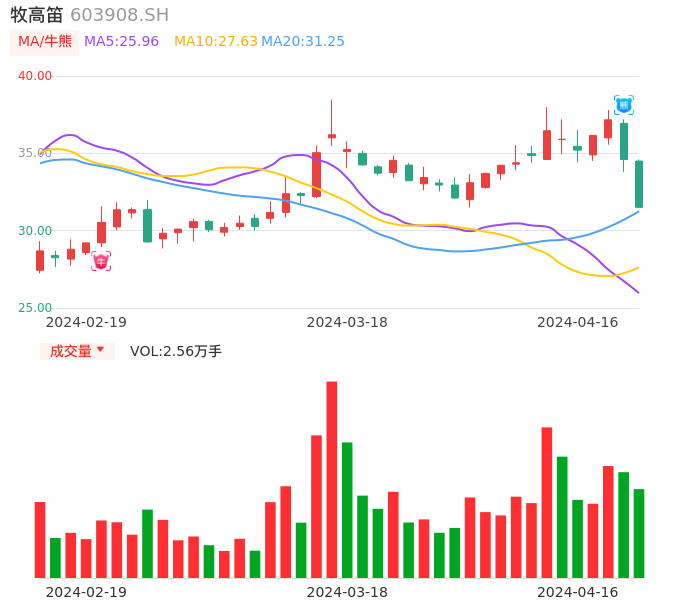
Task: Toggle the MA/牛熊 indicator button
Action: point(45,42)
